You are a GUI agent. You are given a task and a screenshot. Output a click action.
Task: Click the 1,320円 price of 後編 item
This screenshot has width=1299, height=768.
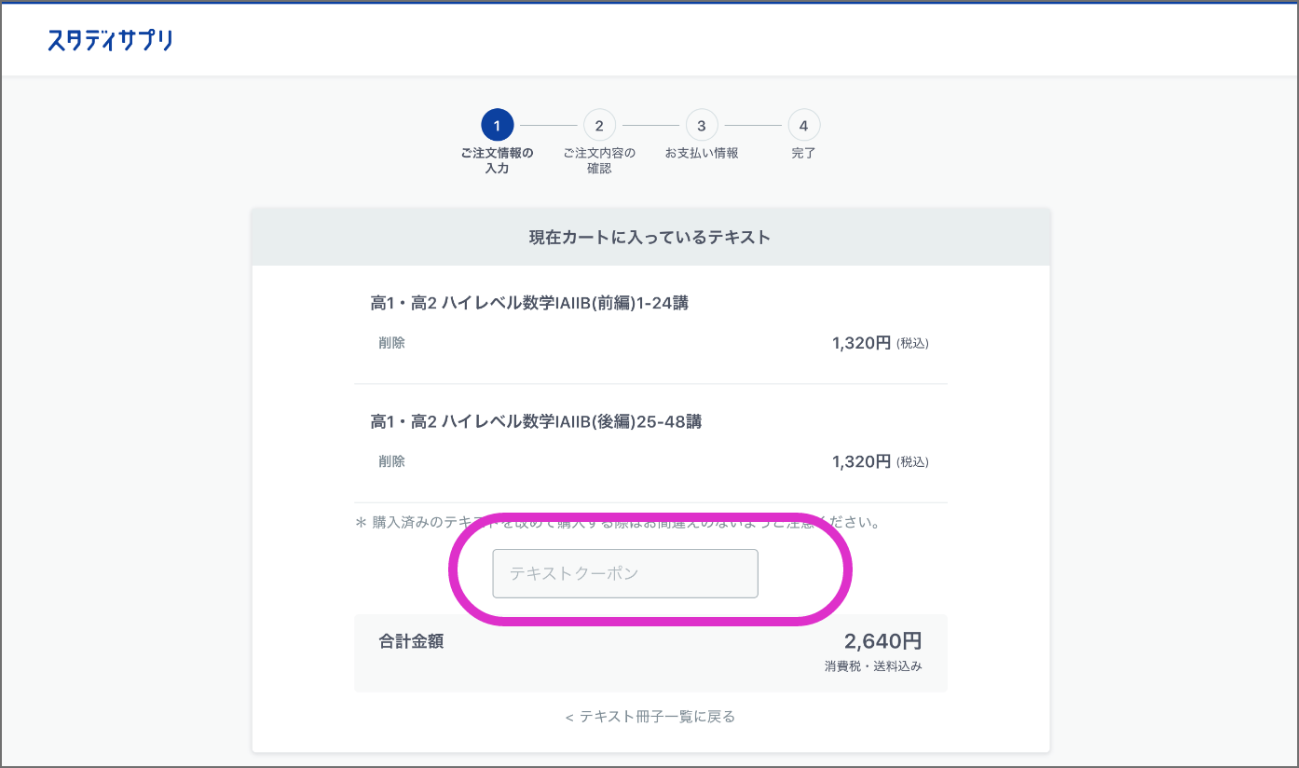pos(861,462)
